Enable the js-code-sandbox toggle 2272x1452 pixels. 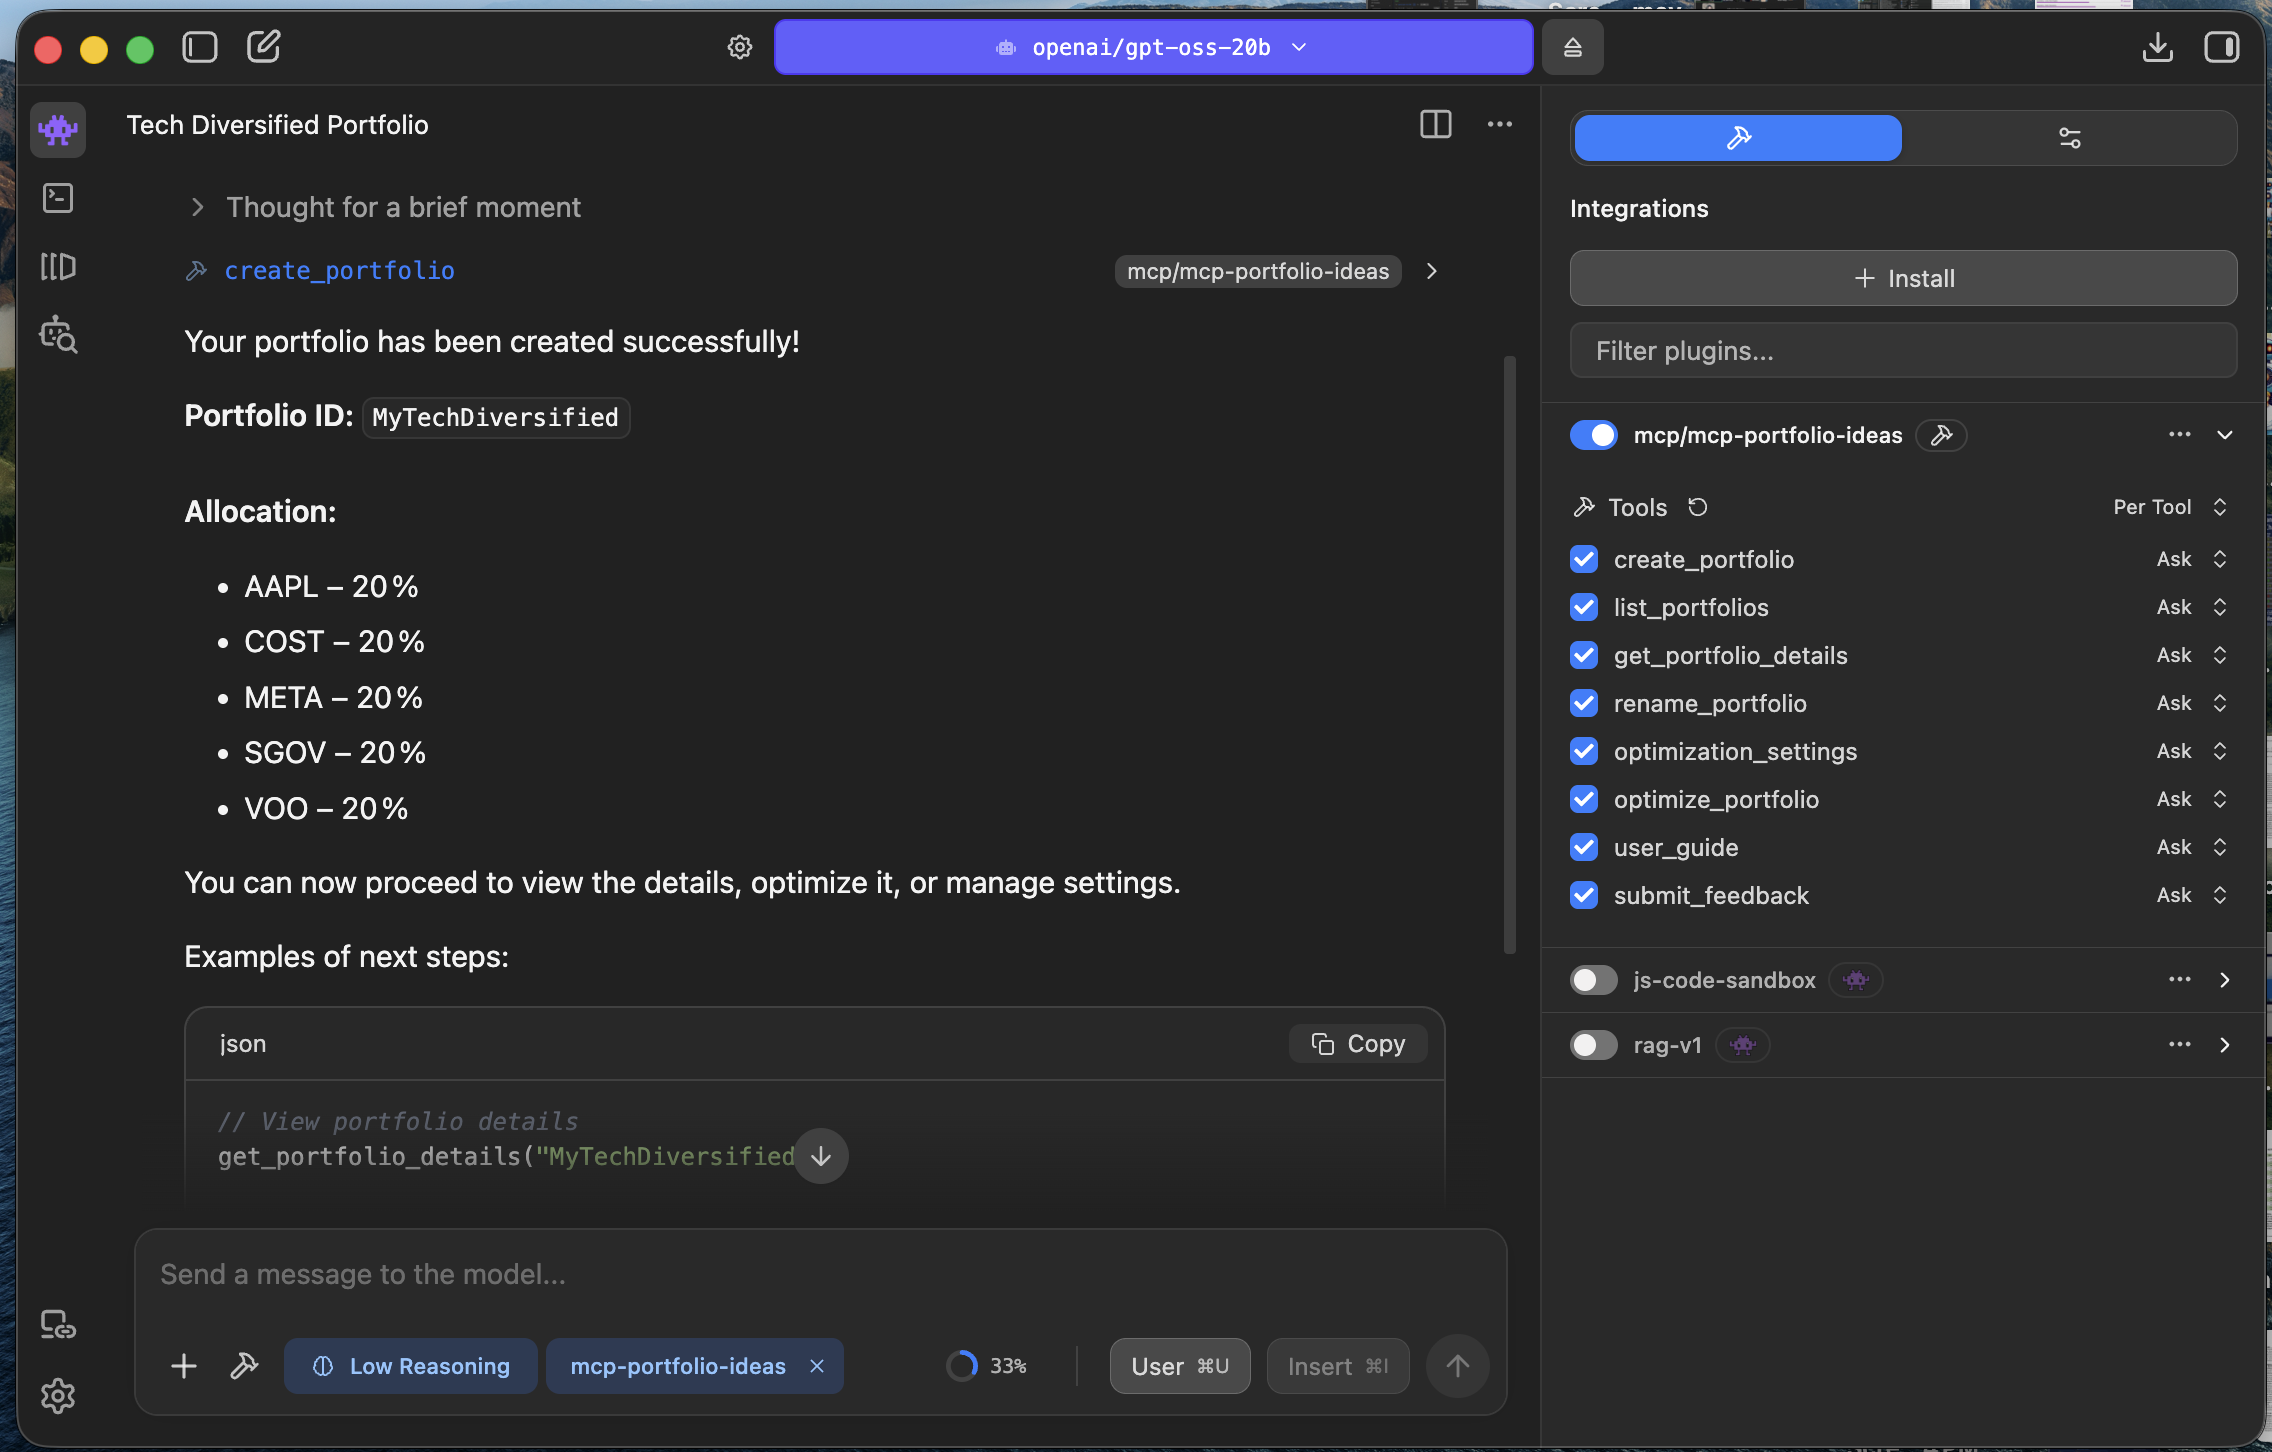click(1594, 980)
